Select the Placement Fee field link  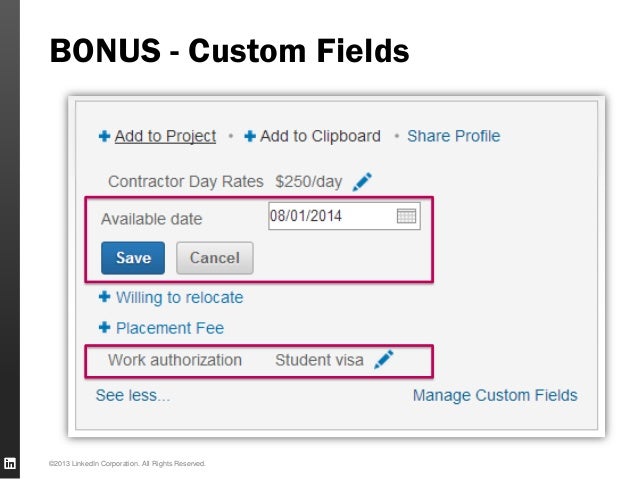[170, 328]
